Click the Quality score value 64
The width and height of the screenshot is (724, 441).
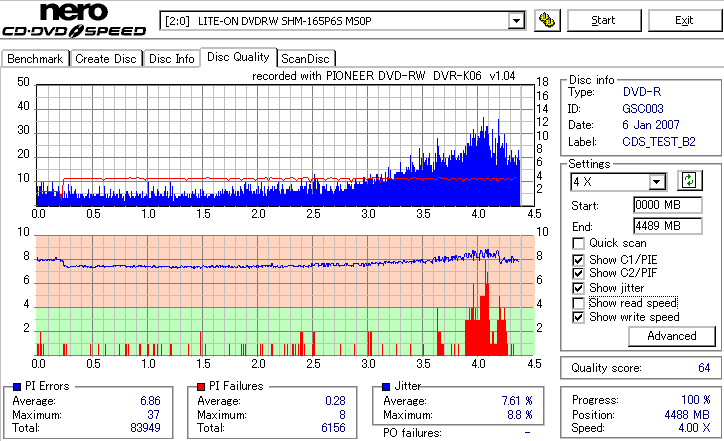(x=704, y=368)
